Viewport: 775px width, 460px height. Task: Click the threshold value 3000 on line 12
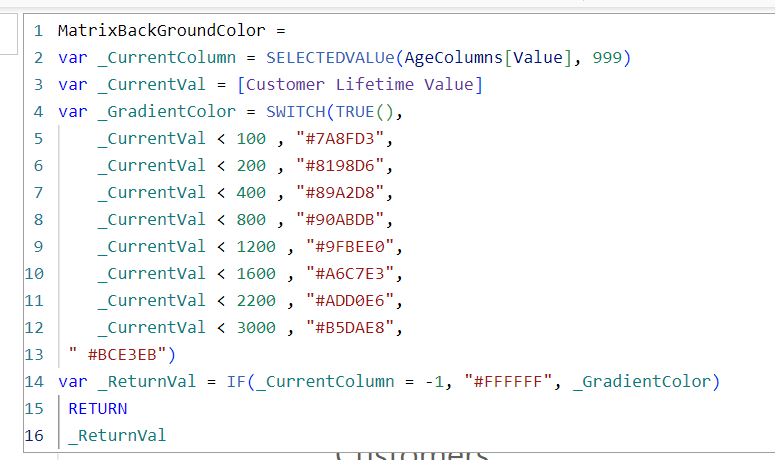pos(256,327)
